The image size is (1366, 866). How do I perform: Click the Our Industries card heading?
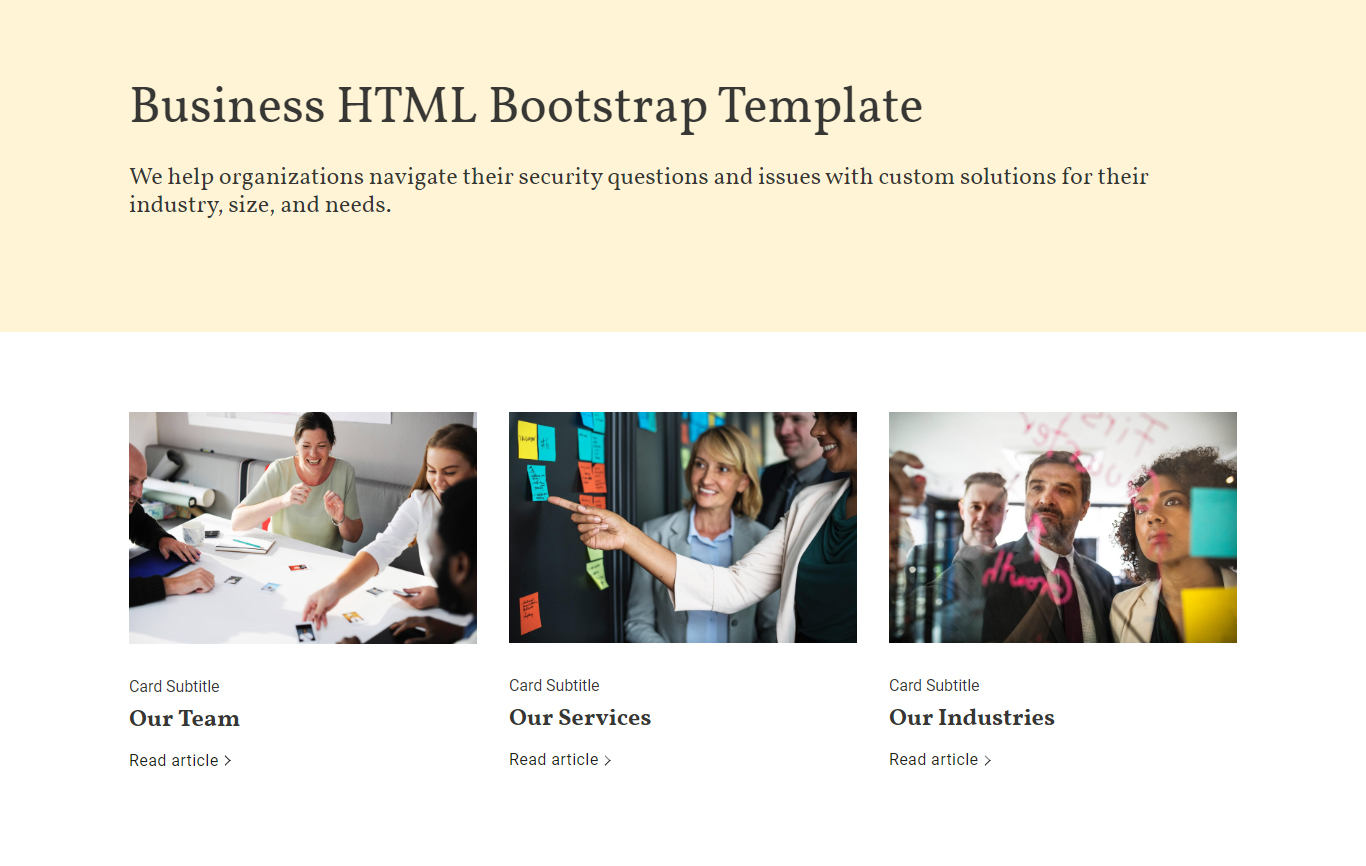pyautogui.click(x=971, y=717)
